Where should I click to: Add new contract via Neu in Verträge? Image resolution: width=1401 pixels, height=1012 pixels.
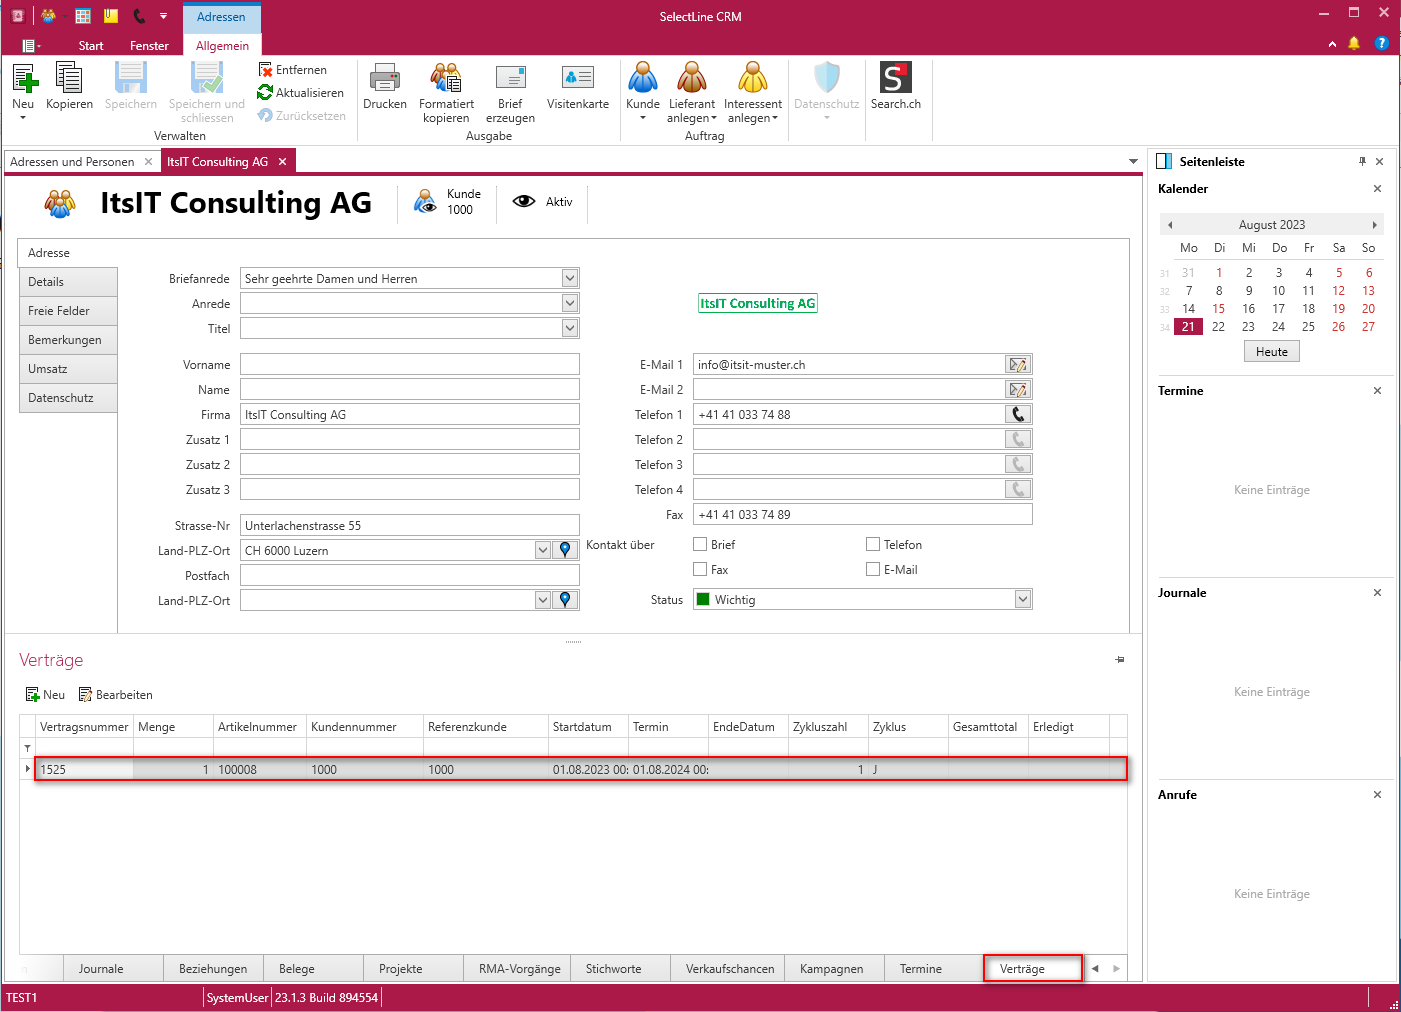45,695
